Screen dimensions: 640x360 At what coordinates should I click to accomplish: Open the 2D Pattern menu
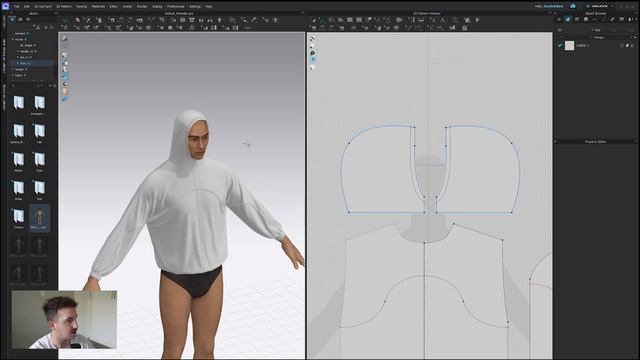[x=64, y=7]
